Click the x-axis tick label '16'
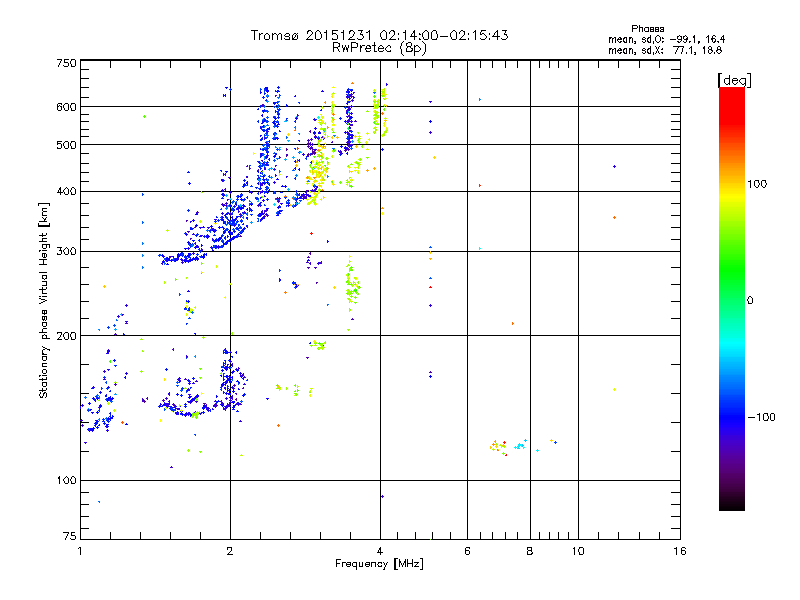This screenshot has height=600, width=800. [x=680, y=551]
